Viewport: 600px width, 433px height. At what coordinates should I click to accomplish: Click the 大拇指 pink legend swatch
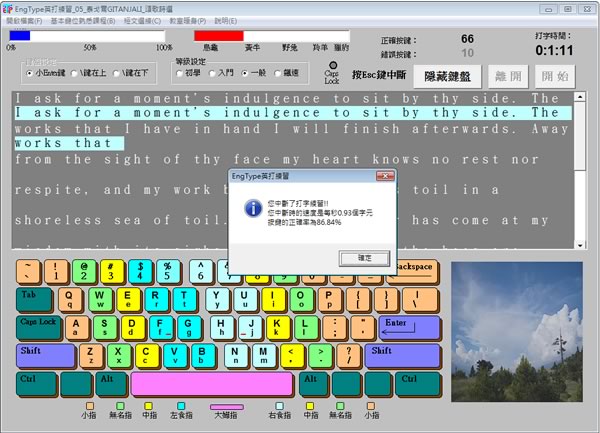[227, 407]
